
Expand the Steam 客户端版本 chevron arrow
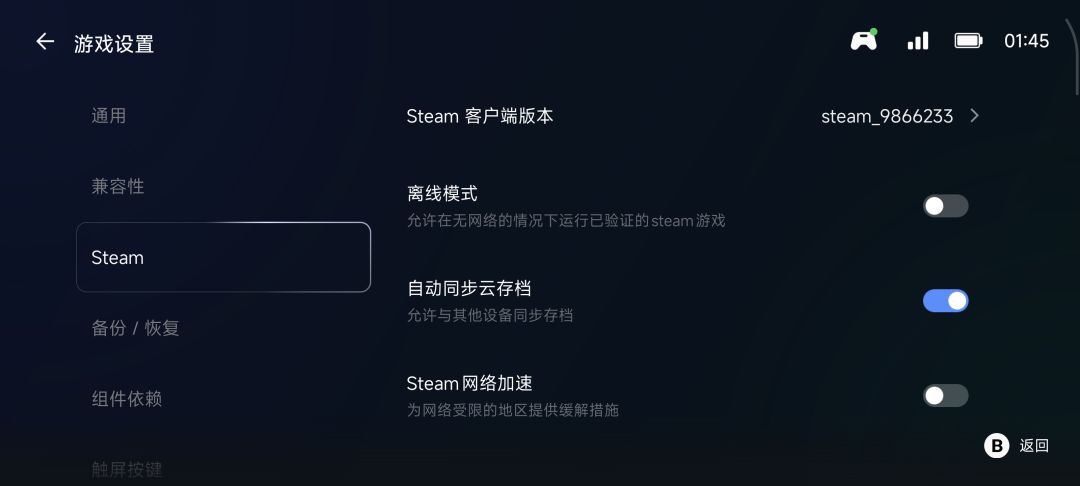coord(974,116)
